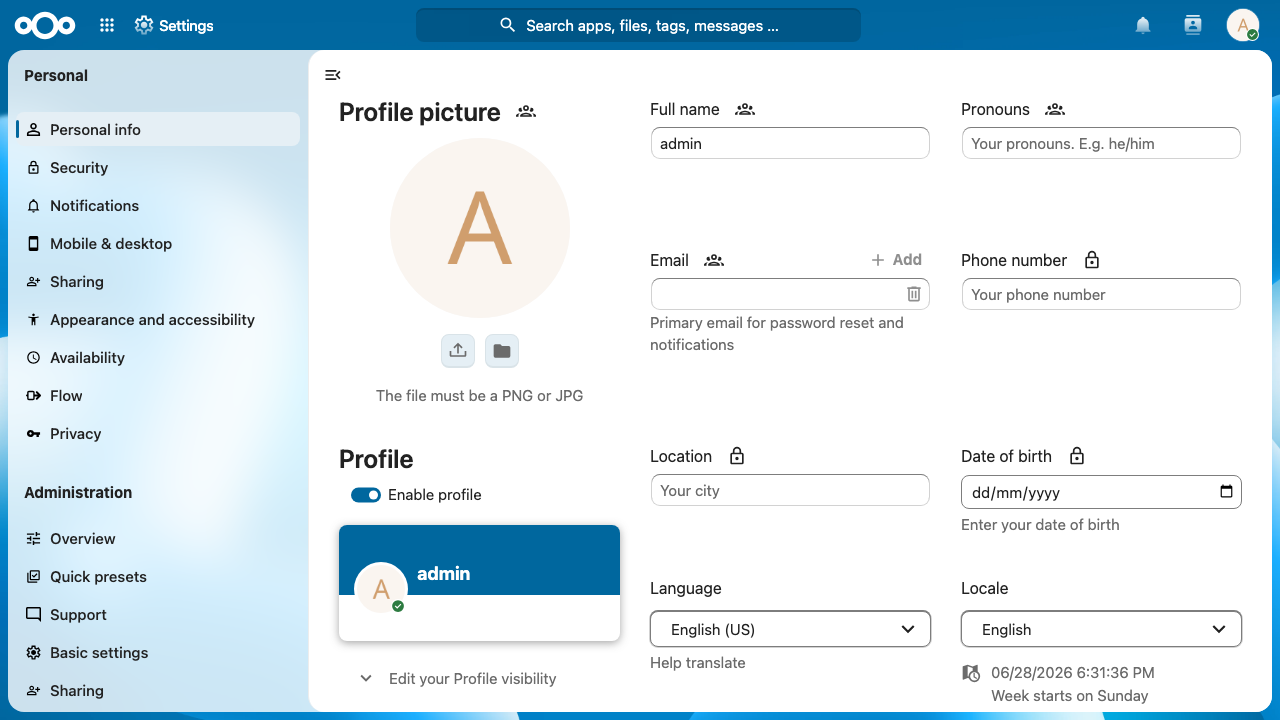
Task: Open the notifications bell icon
Action: coord(1143,26)
